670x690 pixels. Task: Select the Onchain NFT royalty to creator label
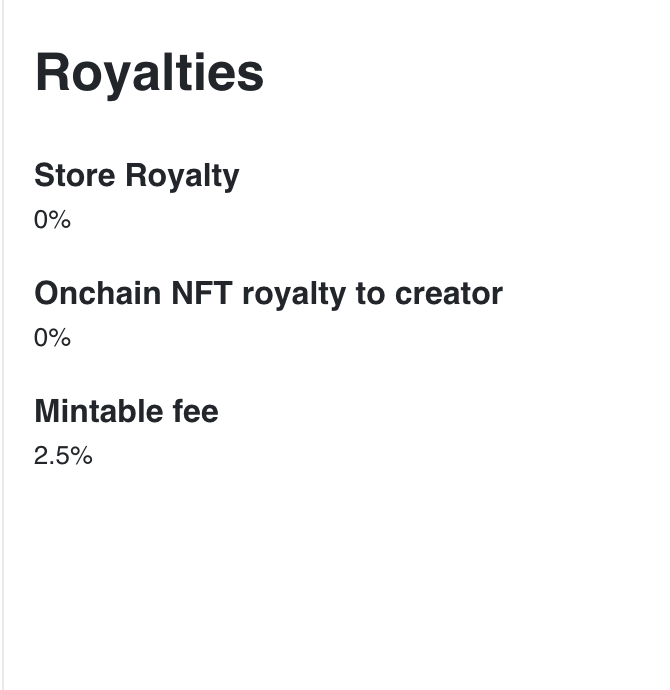[268, 294]
